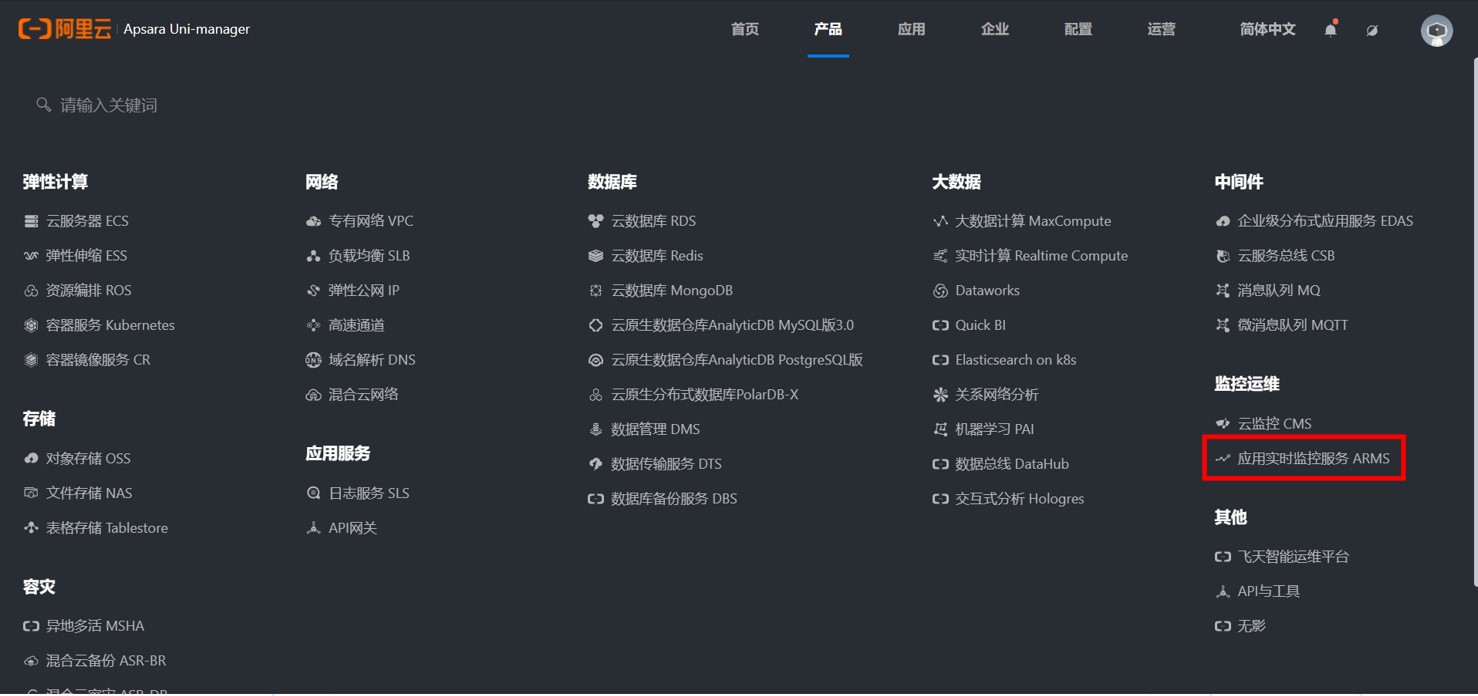
Task: Open Quick BI link
Action: (x=980, y=325)
